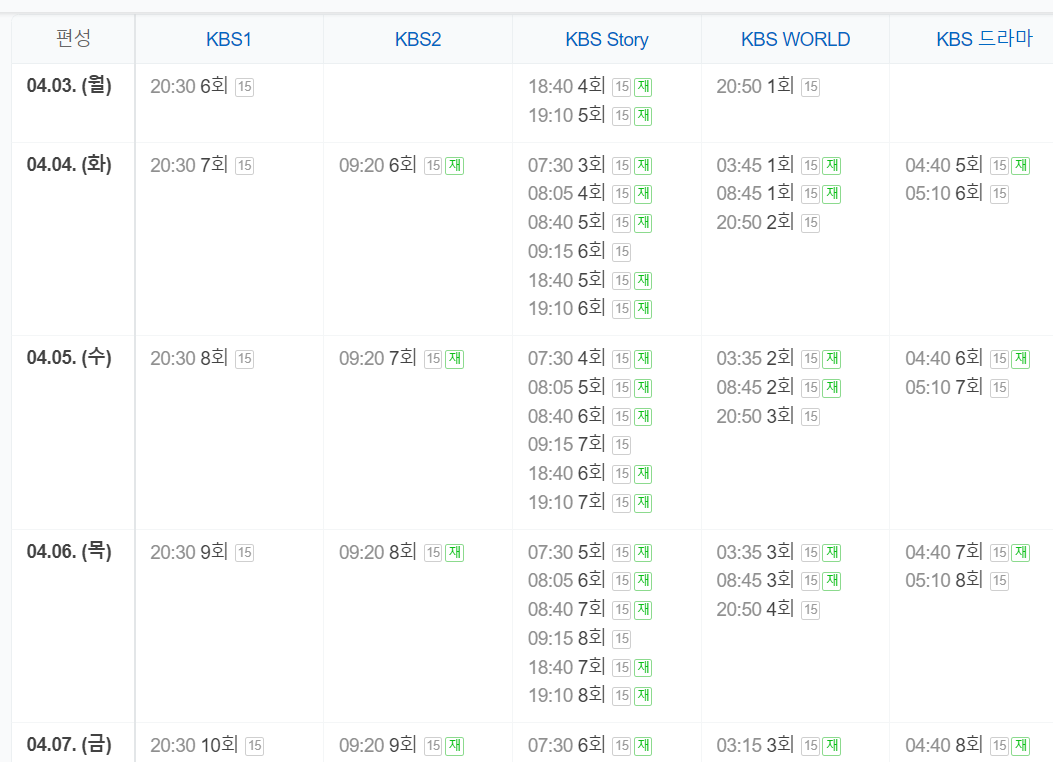Click the 15 rating badge beside 09:15 6회
1053x762 pixels.
[x=622, y=252]
